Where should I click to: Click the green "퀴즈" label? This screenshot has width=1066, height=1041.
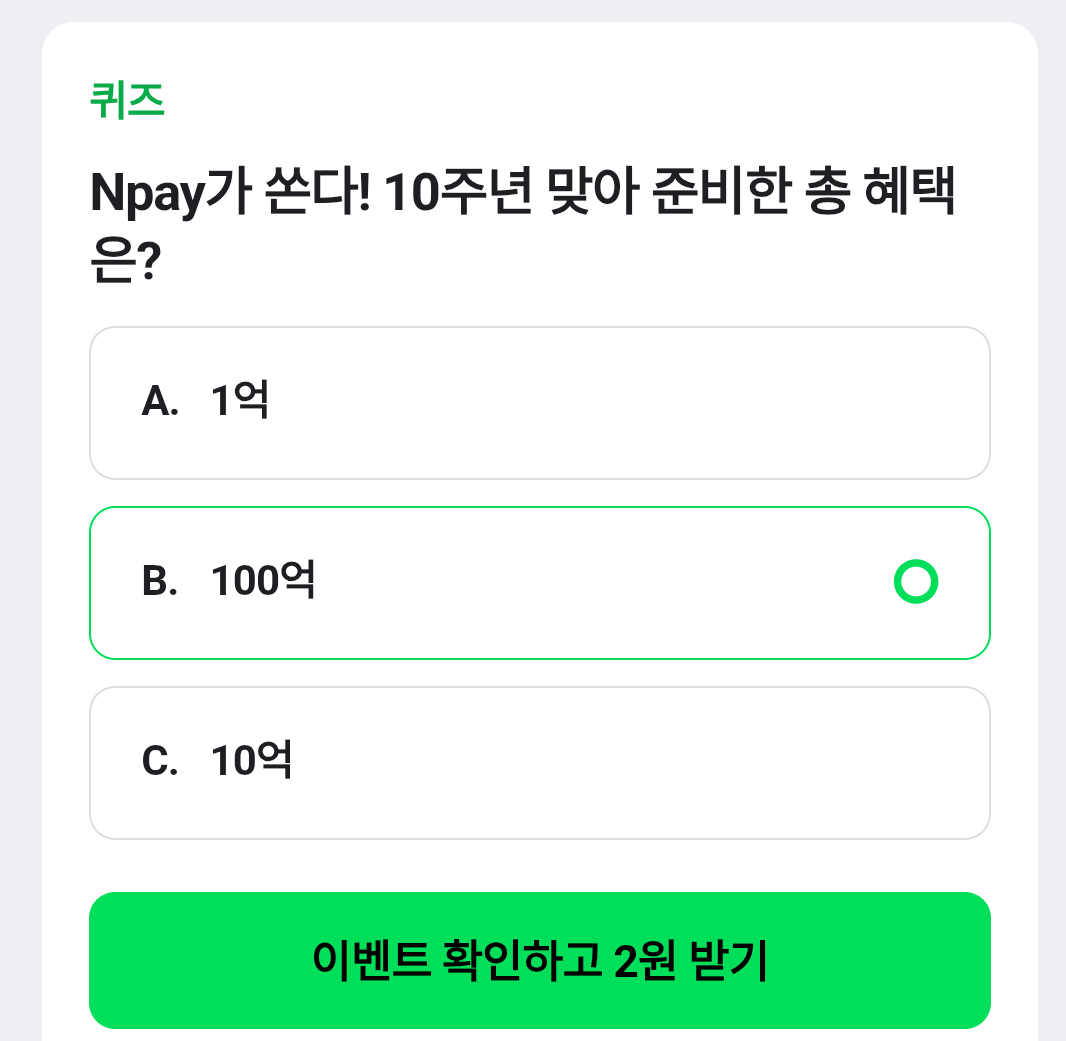pyautogui.click(x=127, y=101)
